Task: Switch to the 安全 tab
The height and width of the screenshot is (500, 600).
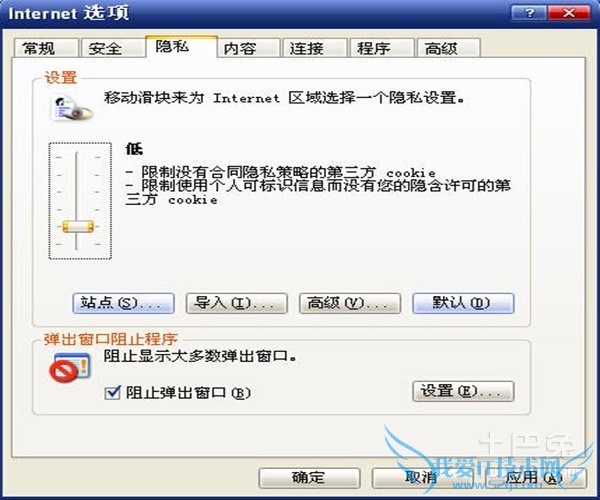Action: [112, 48]
